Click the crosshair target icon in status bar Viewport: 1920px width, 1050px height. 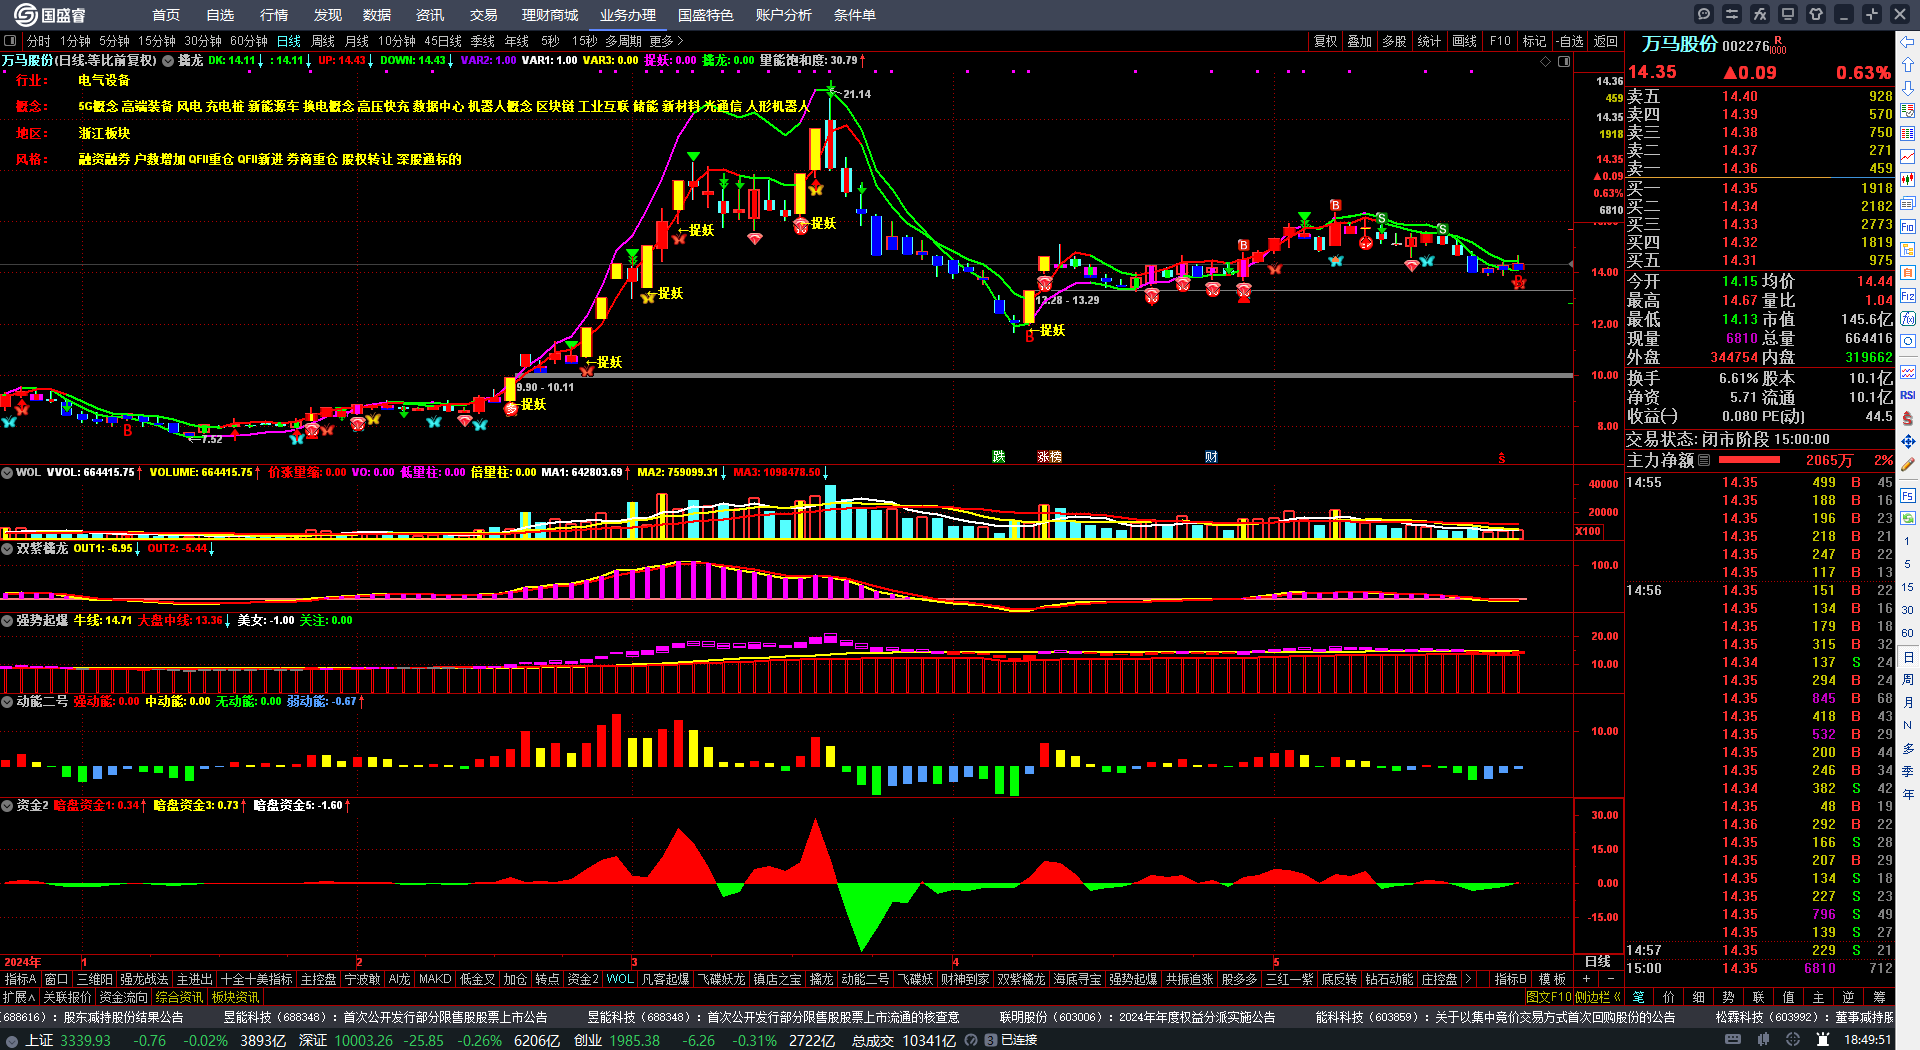[1794, 1040]
